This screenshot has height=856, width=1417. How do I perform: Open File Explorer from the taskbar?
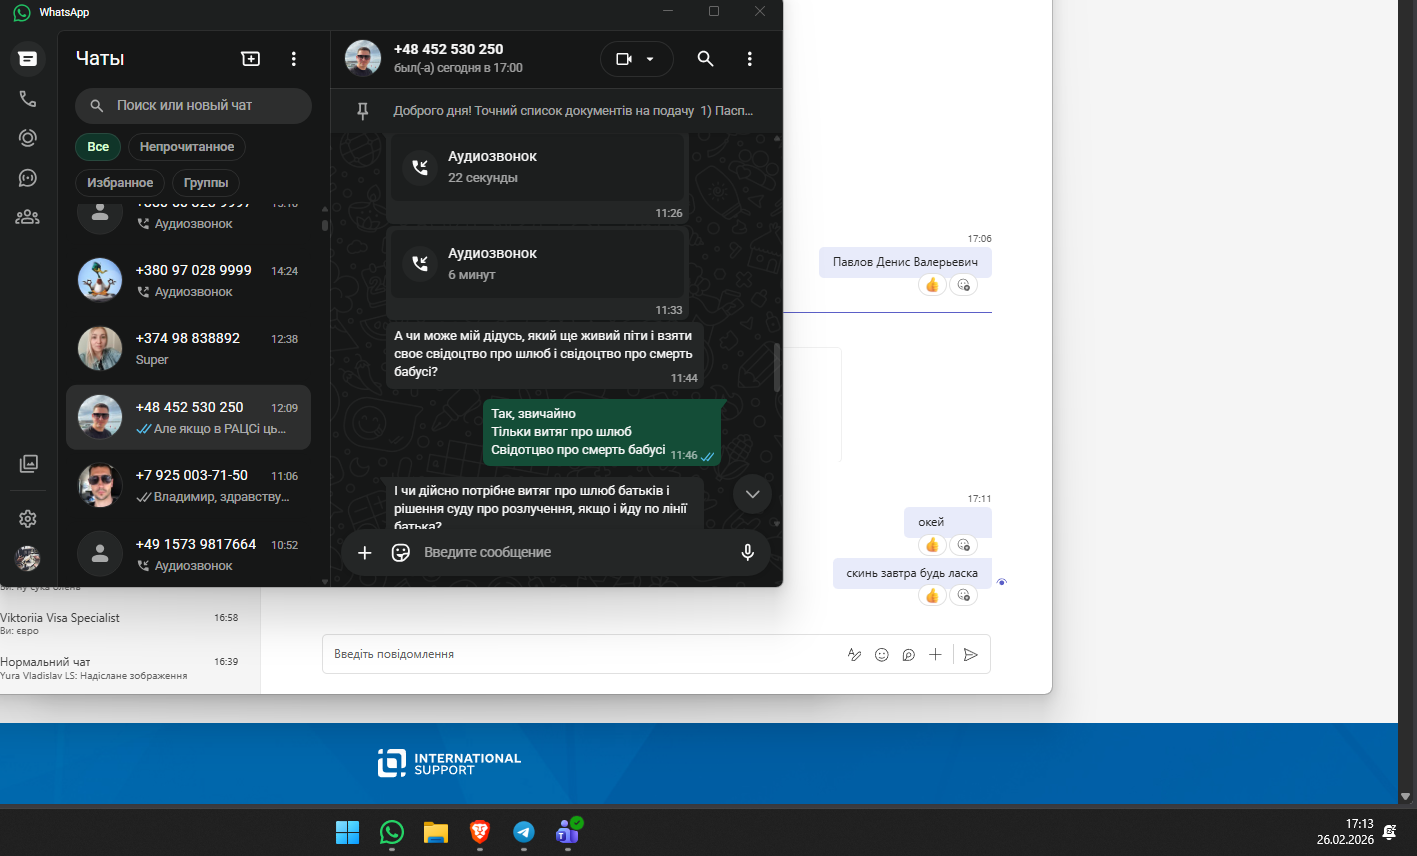(x=435, y=832)
